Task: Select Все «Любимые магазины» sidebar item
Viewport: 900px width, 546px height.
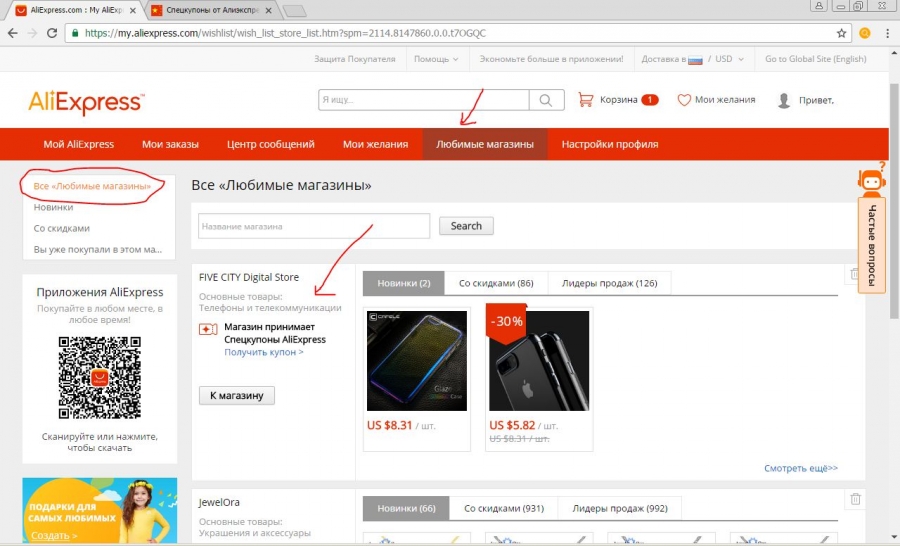Action: [x=92, y=186]
